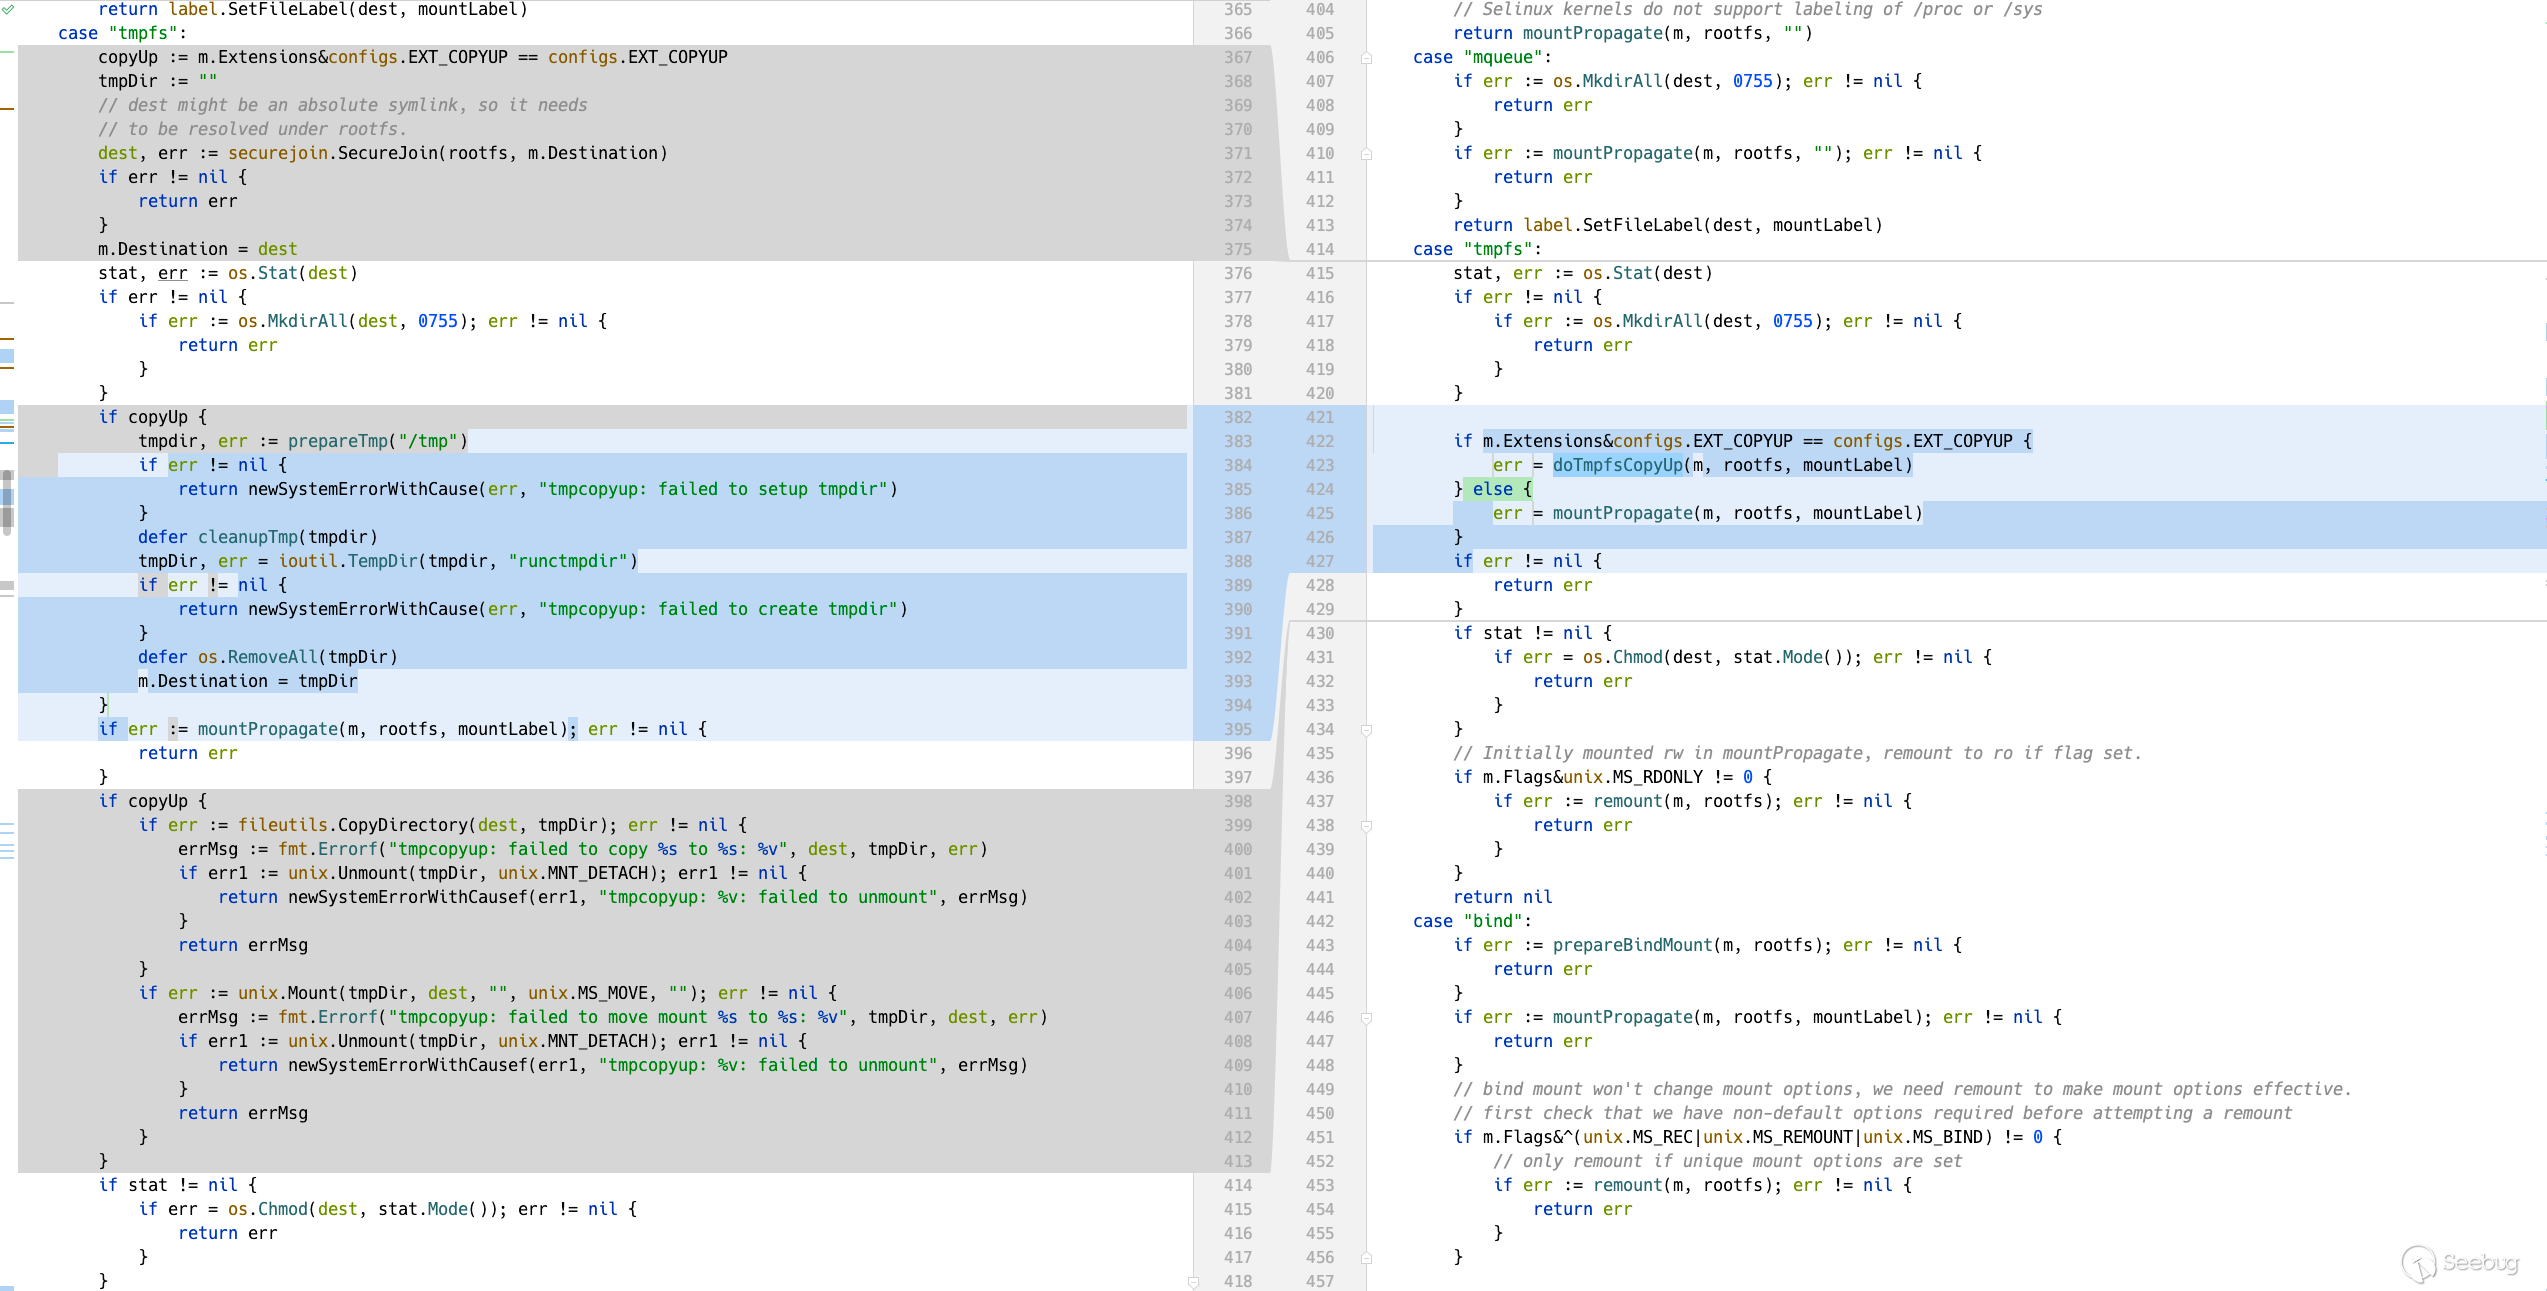Viewport: 2547px width, 1291px height.
Task: Click prepareBindMount function call
Action: [1632, 945]
